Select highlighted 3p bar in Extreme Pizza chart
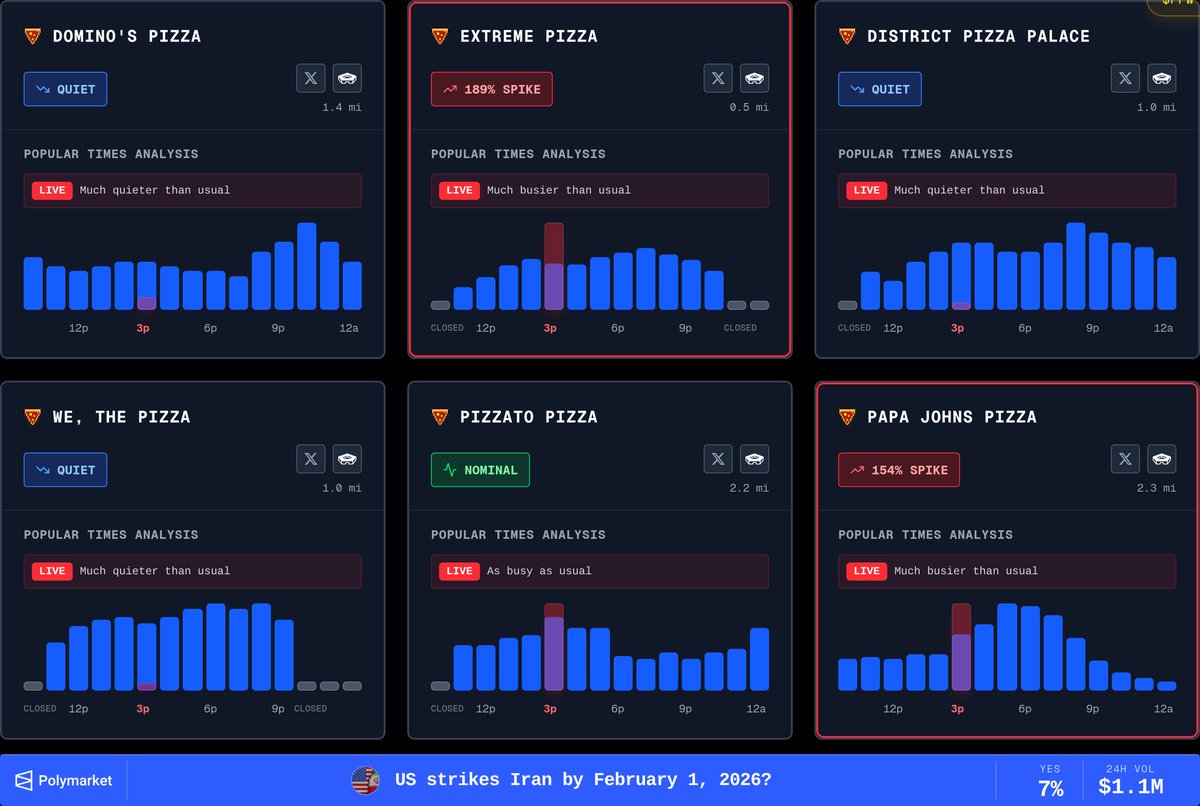The image size is (1200, 806). [554, 266]
